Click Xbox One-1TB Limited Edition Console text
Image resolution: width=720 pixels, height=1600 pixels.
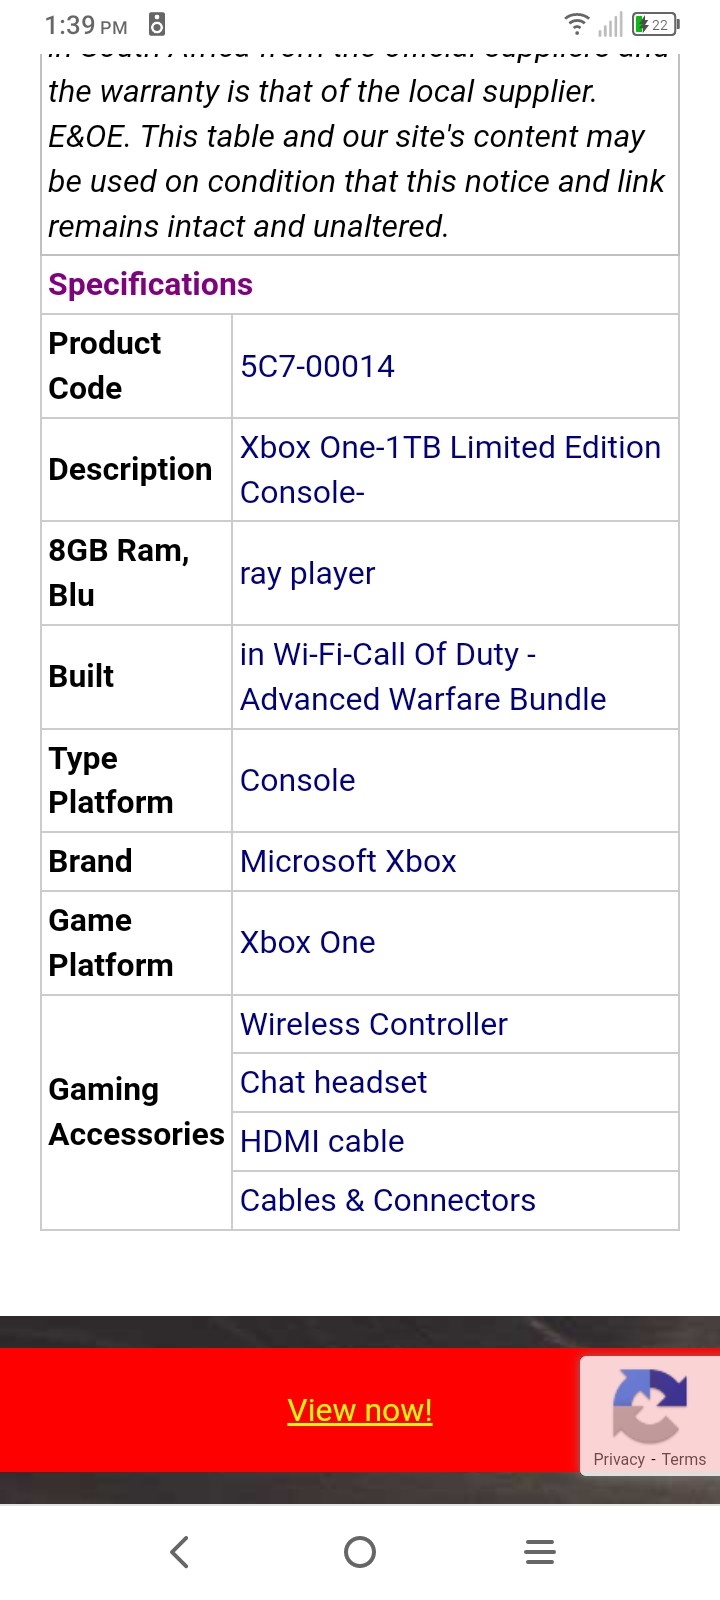click(x=450, y=470)
